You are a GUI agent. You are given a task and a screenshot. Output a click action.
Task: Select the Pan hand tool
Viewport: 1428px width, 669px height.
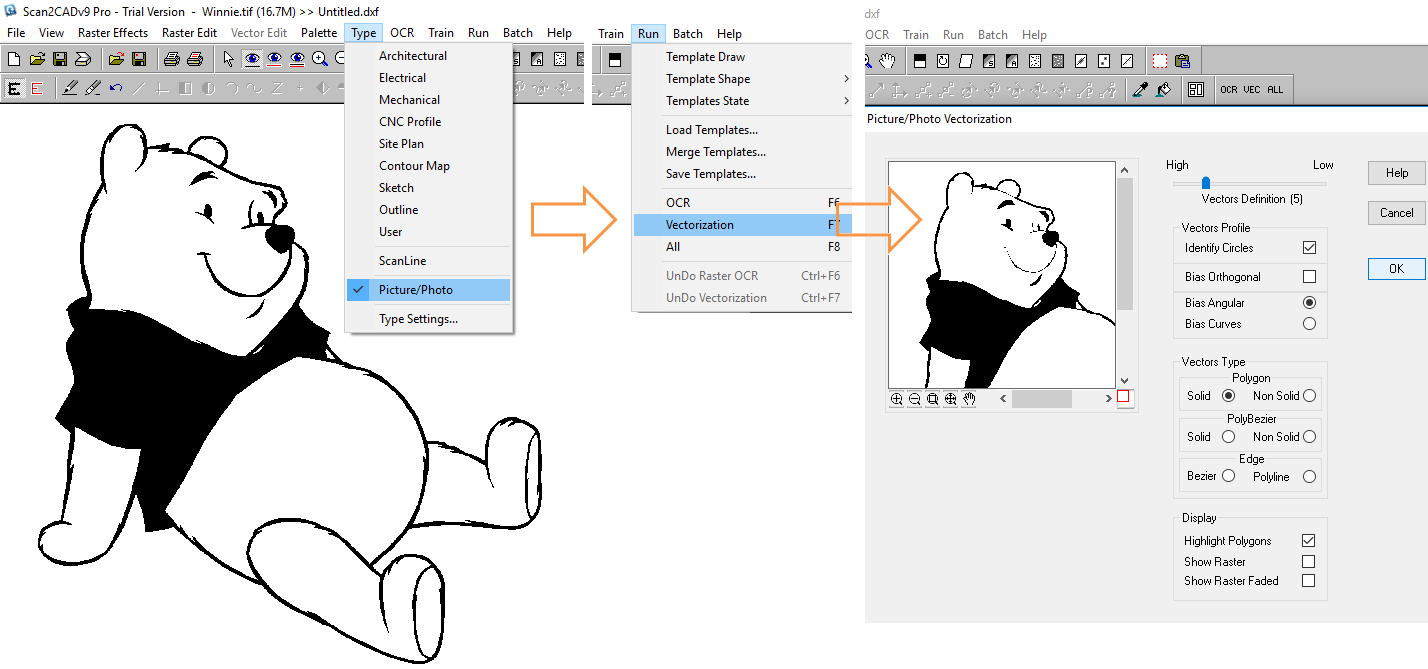coord(887,60)
